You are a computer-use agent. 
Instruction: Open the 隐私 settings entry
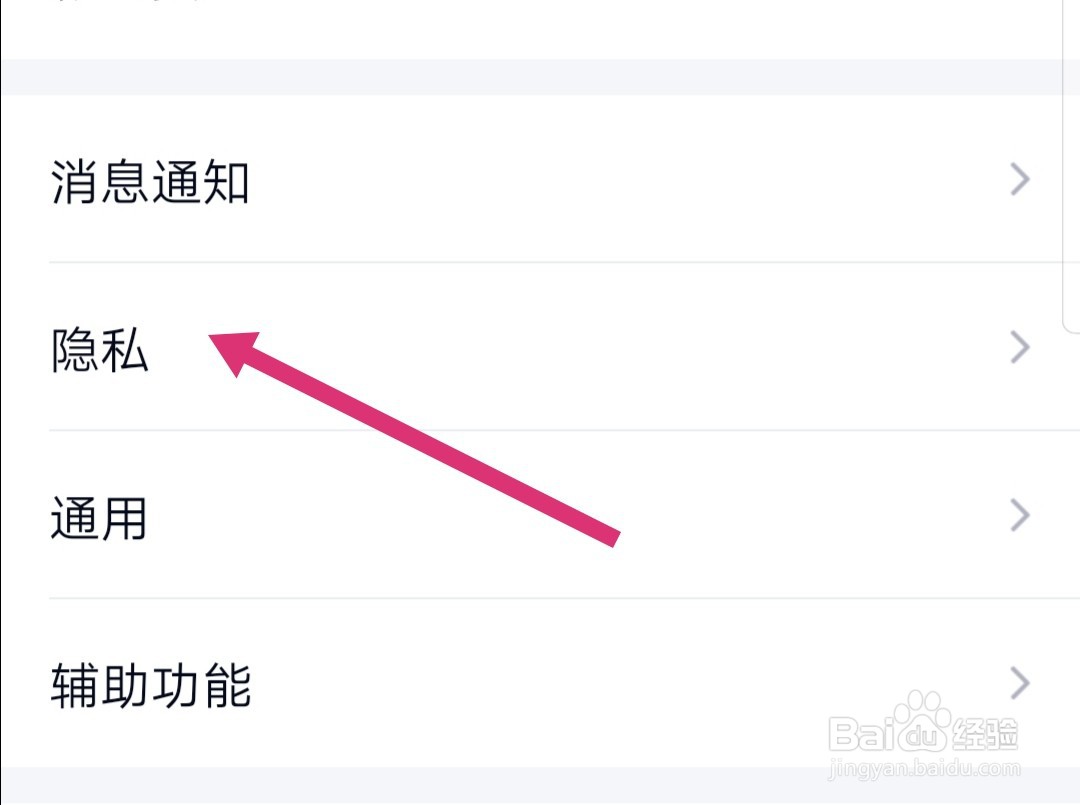tap(540, 347)
